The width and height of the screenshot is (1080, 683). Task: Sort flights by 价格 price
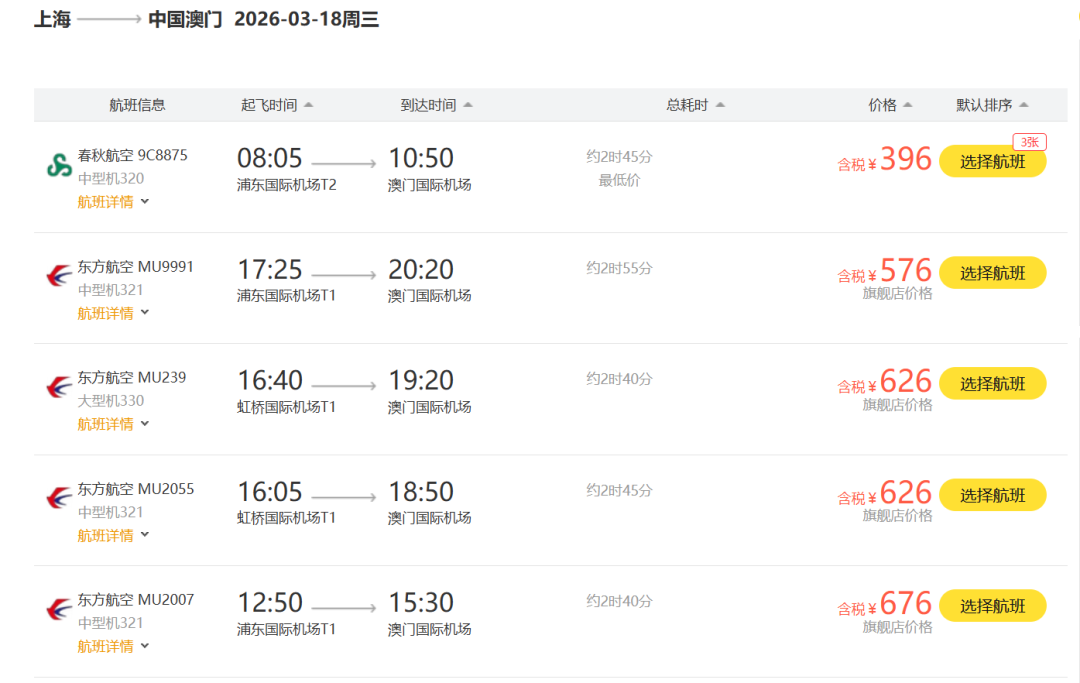[x=890, y=105]
